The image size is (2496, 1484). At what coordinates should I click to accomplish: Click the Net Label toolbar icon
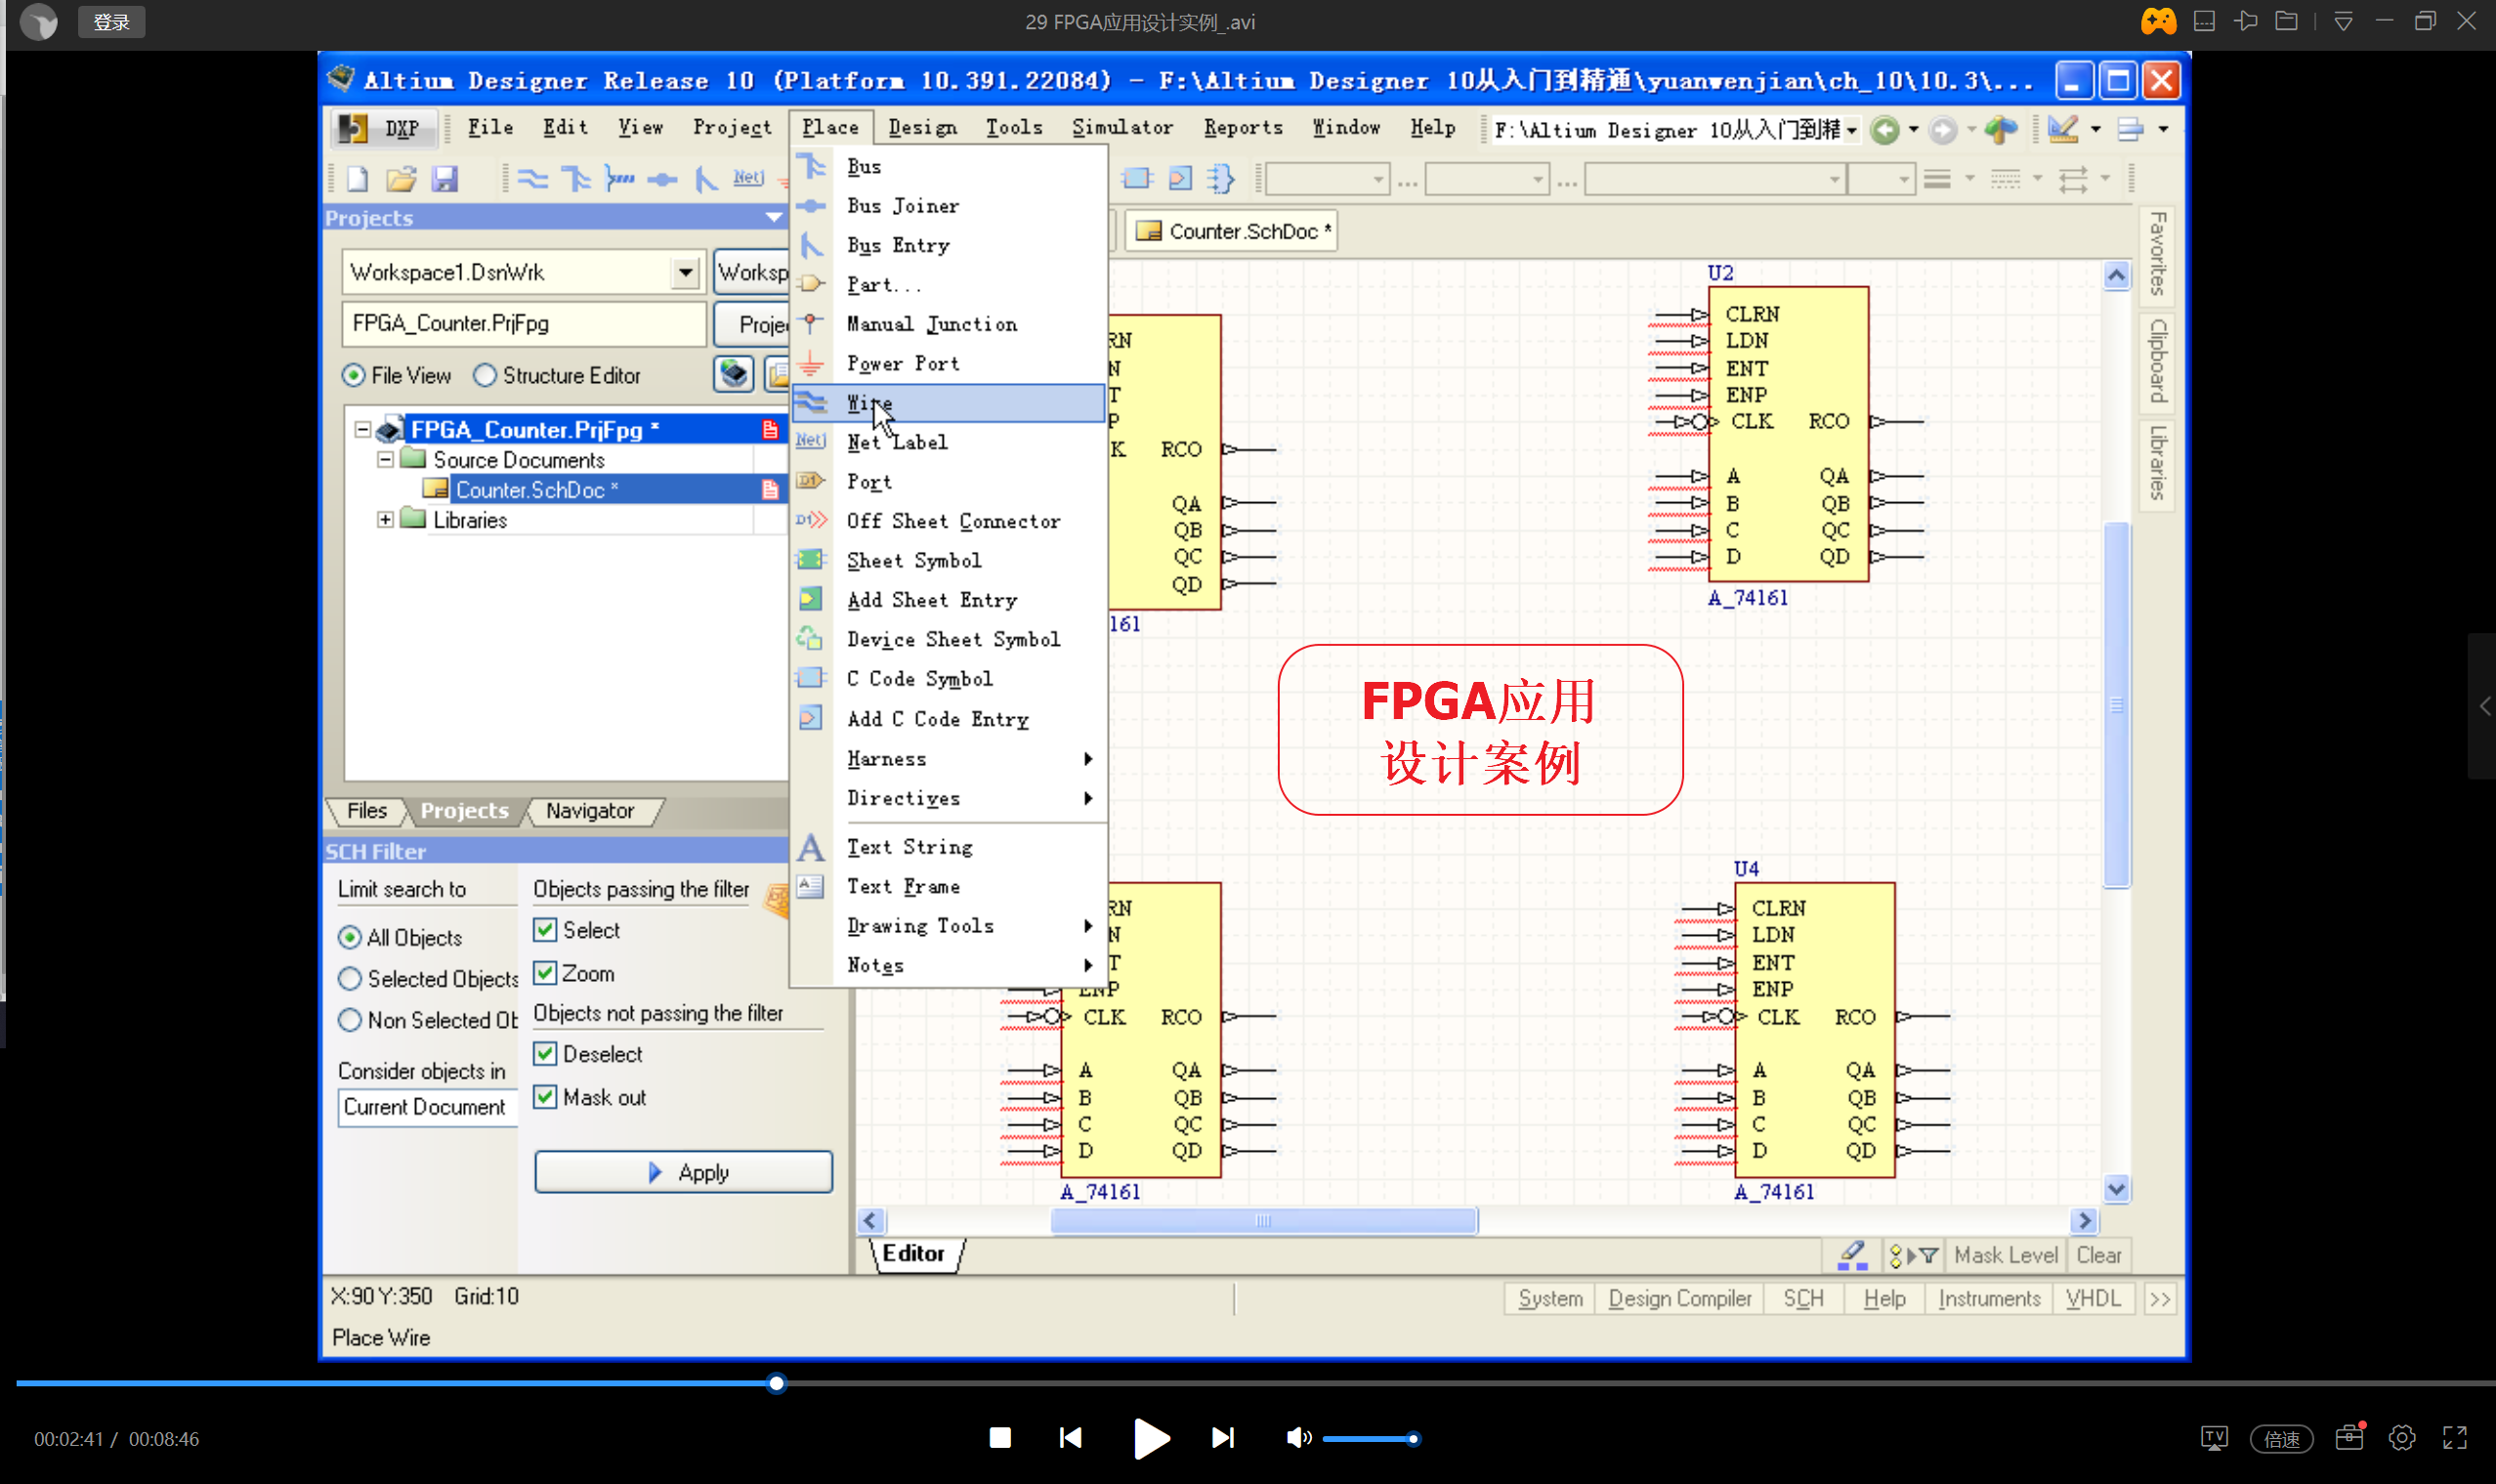coord(748,178)
